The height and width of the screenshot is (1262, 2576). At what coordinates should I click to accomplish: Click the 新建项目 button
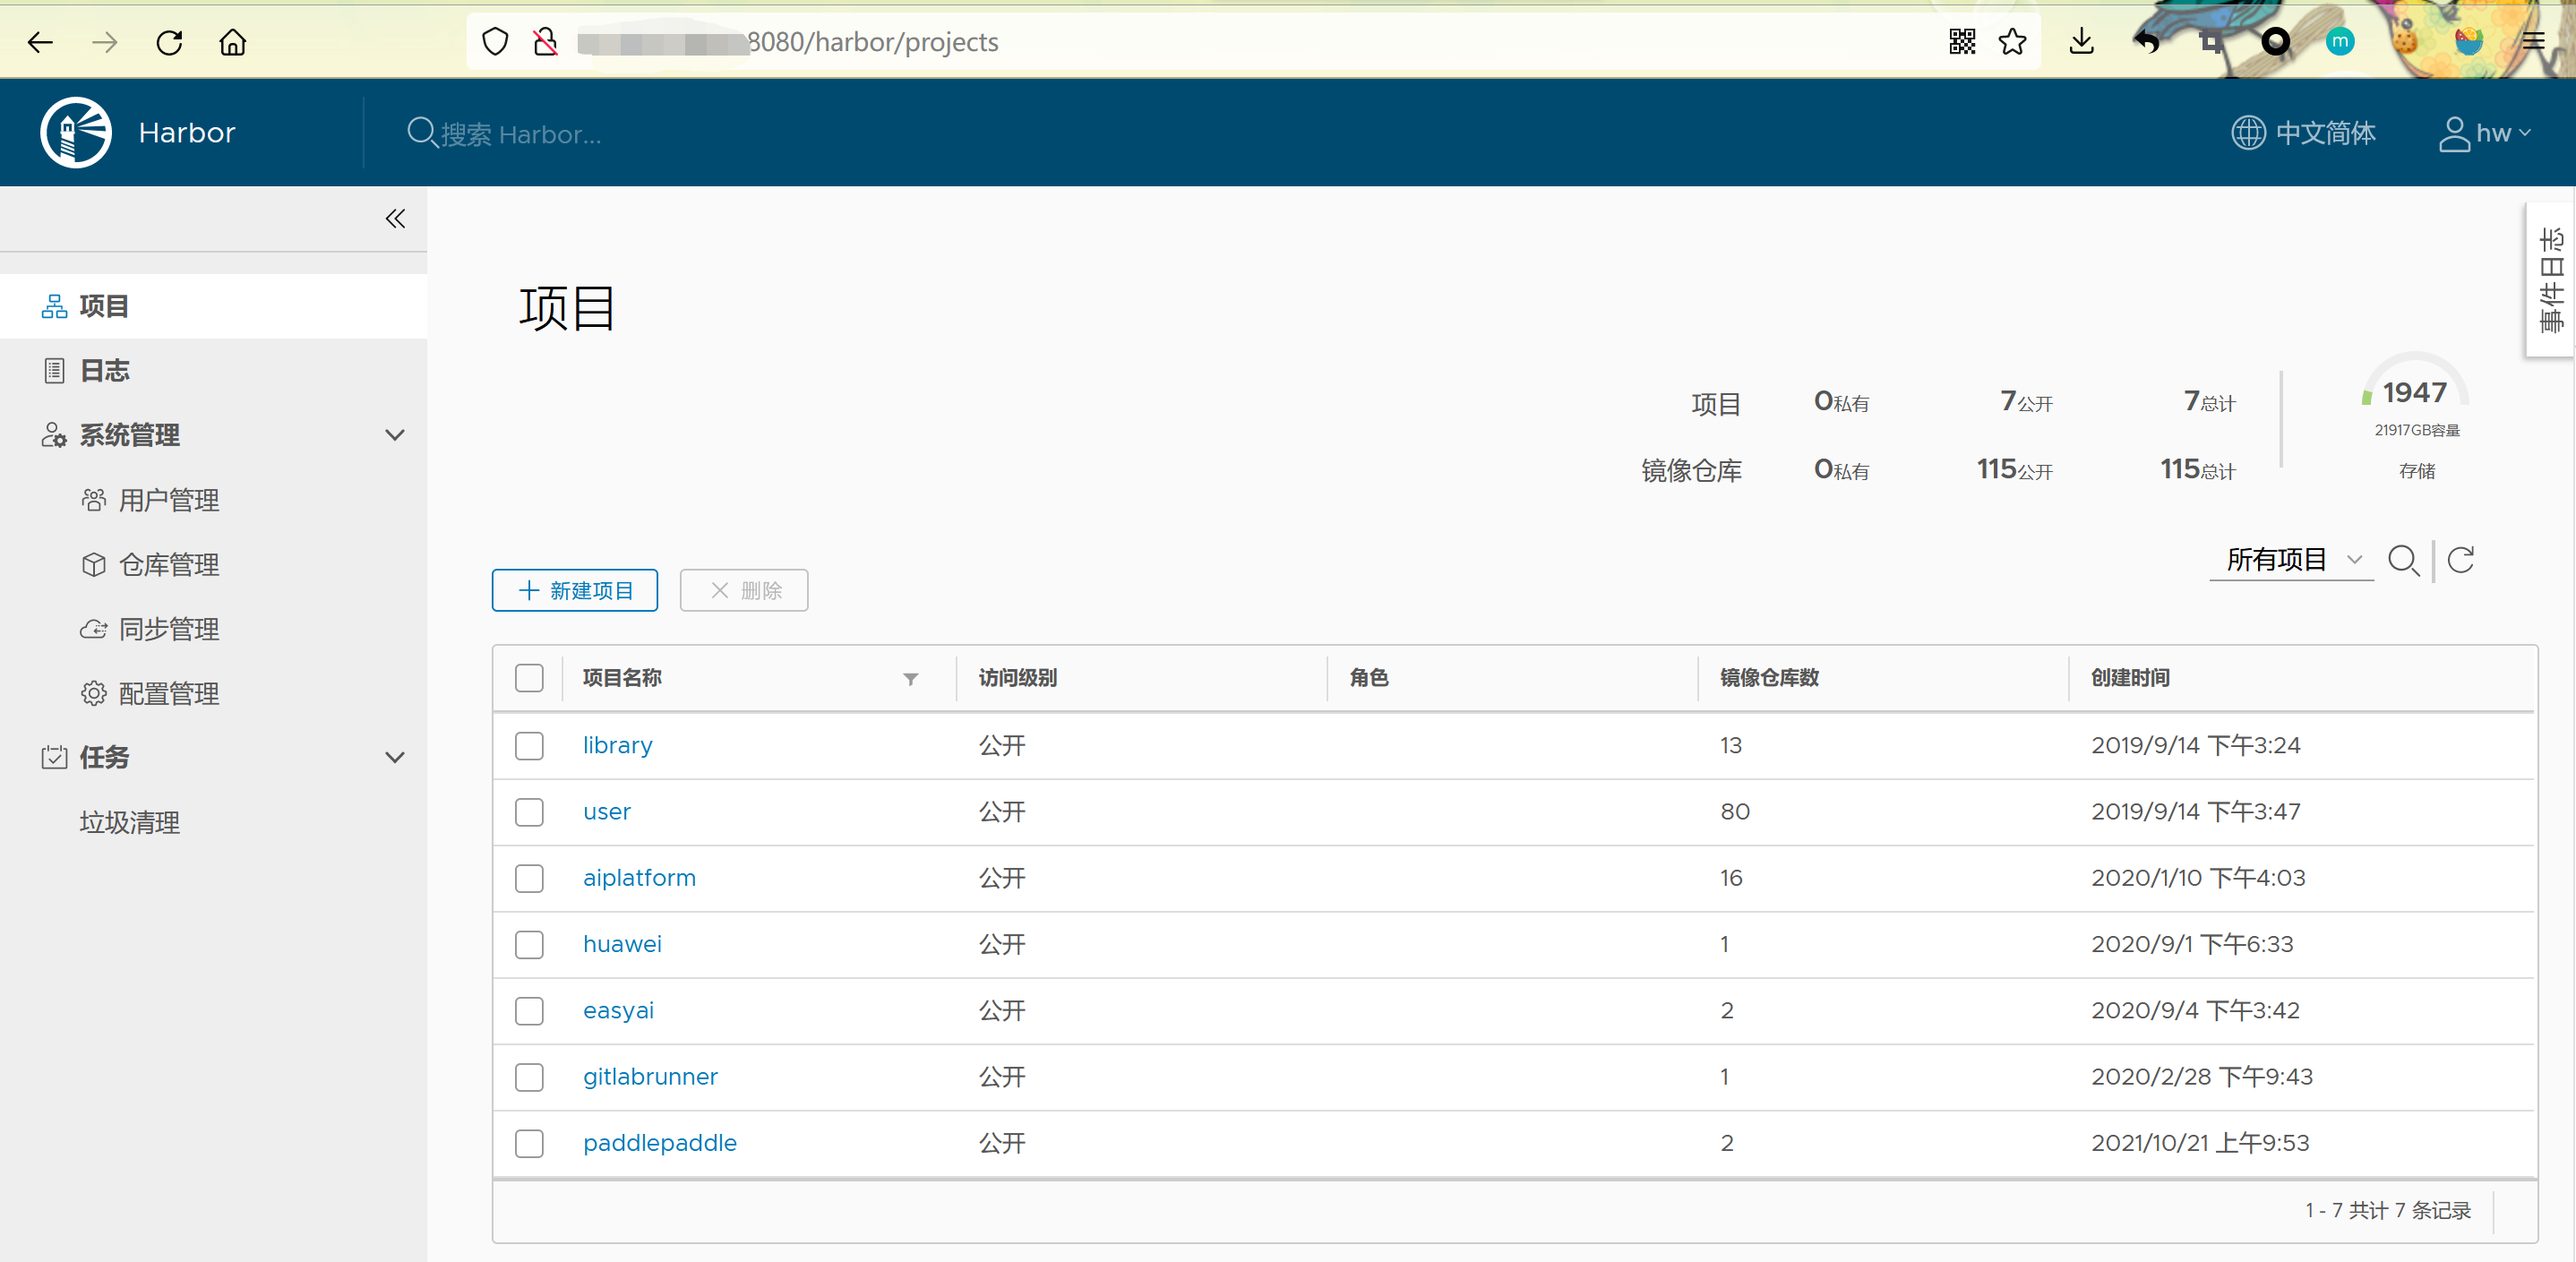574,591
